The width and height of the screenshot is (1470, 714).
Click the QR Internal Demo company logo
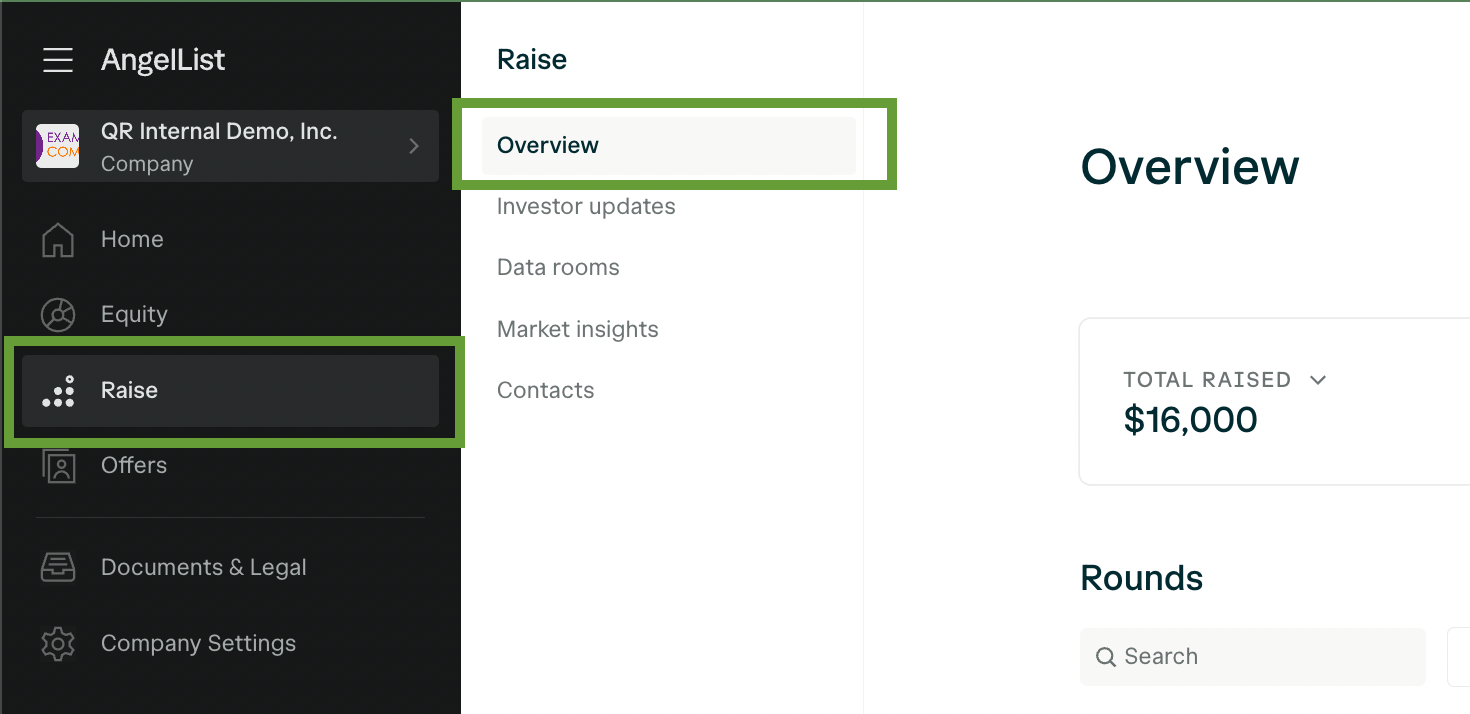(x=58, y=146)
